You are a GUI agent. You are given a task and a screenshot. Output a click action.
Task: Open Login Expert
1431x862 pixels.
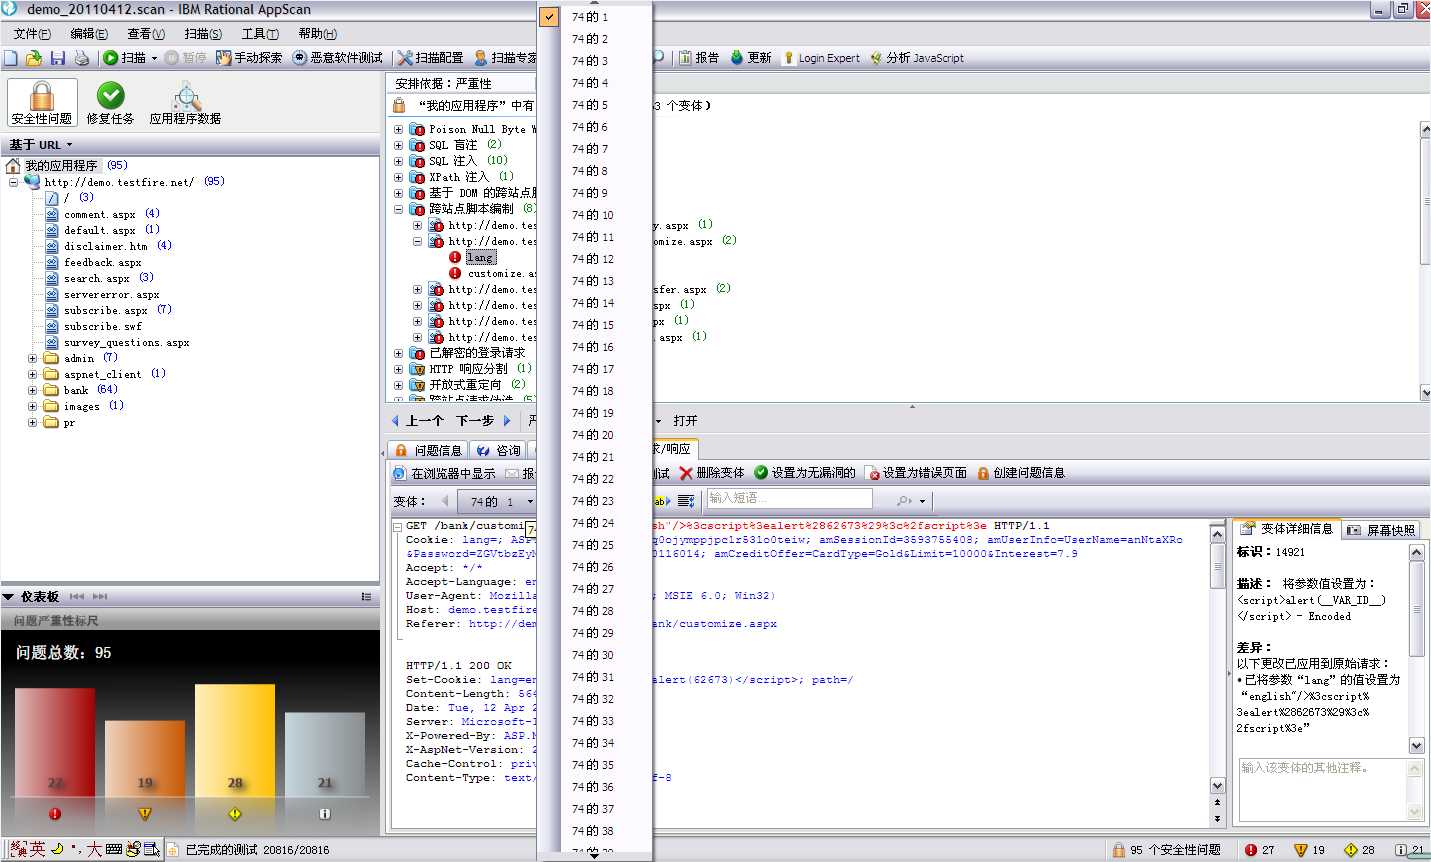(x=821, y=58)
